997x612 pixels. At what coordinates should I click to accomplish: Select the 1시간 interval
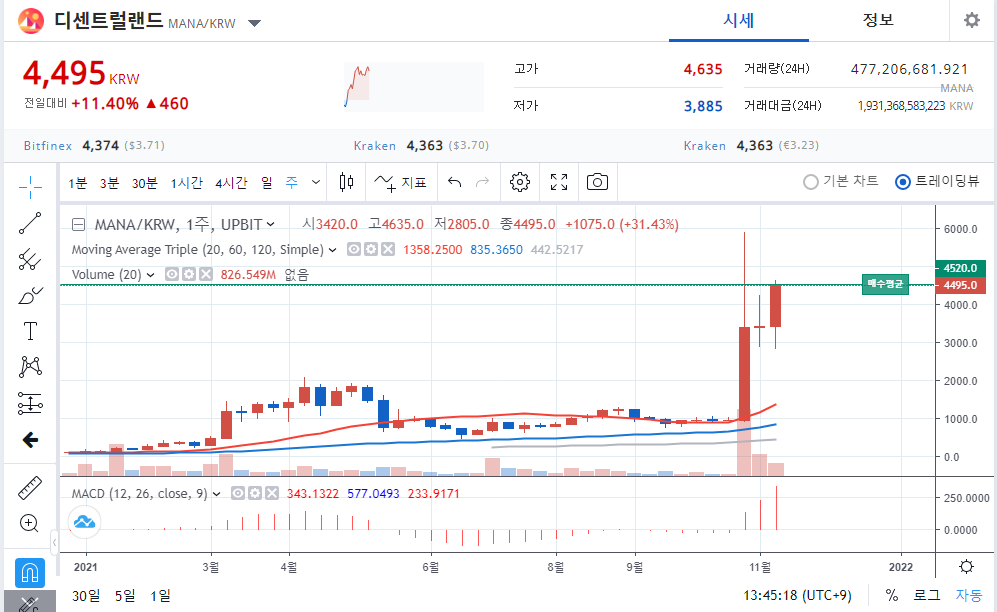(x=186, y=183)
